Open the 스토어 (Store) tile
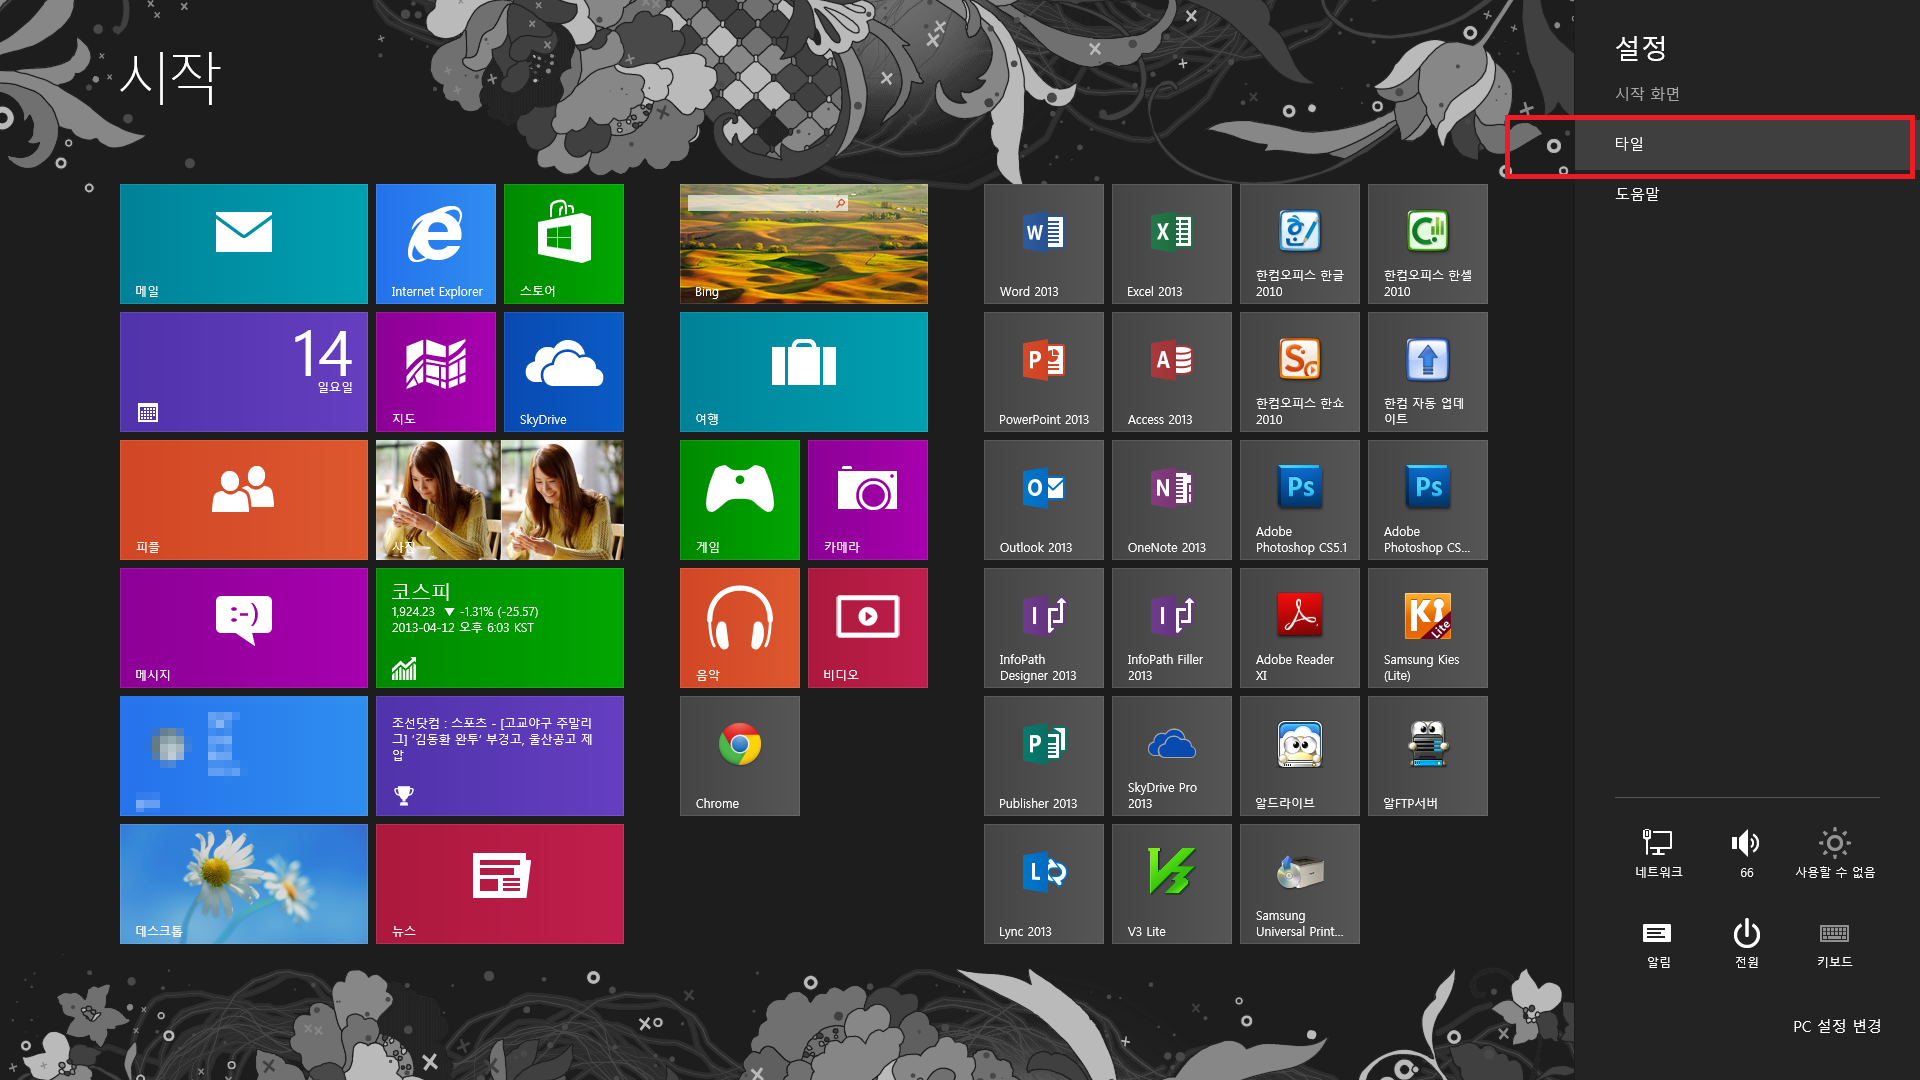This screenshot has height=1080, width=1920. pos(564,244)
